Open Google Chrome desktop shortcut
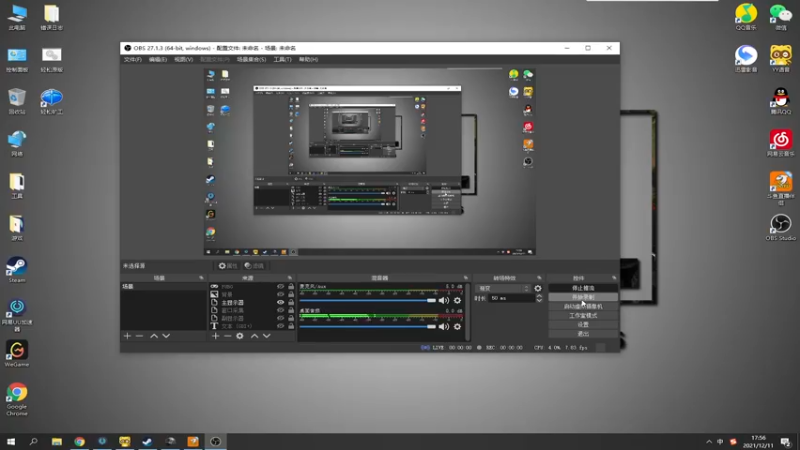 click(x=16, y=399)
